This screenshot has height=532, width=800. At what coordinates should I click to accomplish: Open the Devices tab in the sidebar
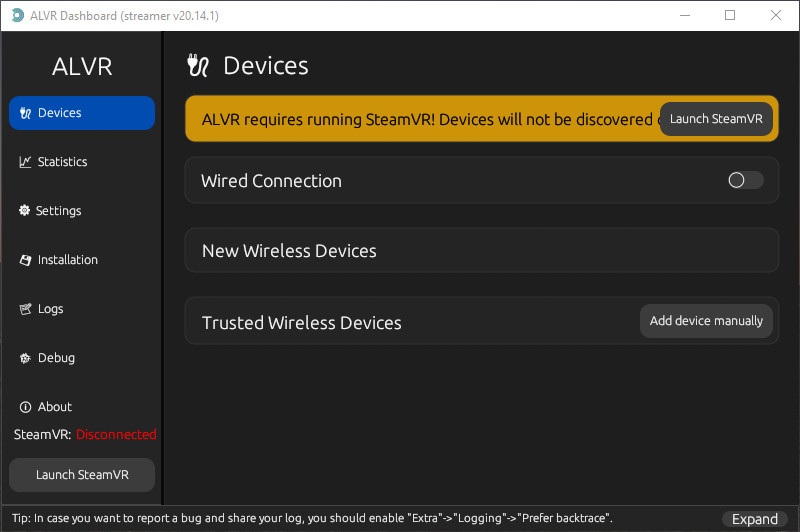(x=82, y=113)
